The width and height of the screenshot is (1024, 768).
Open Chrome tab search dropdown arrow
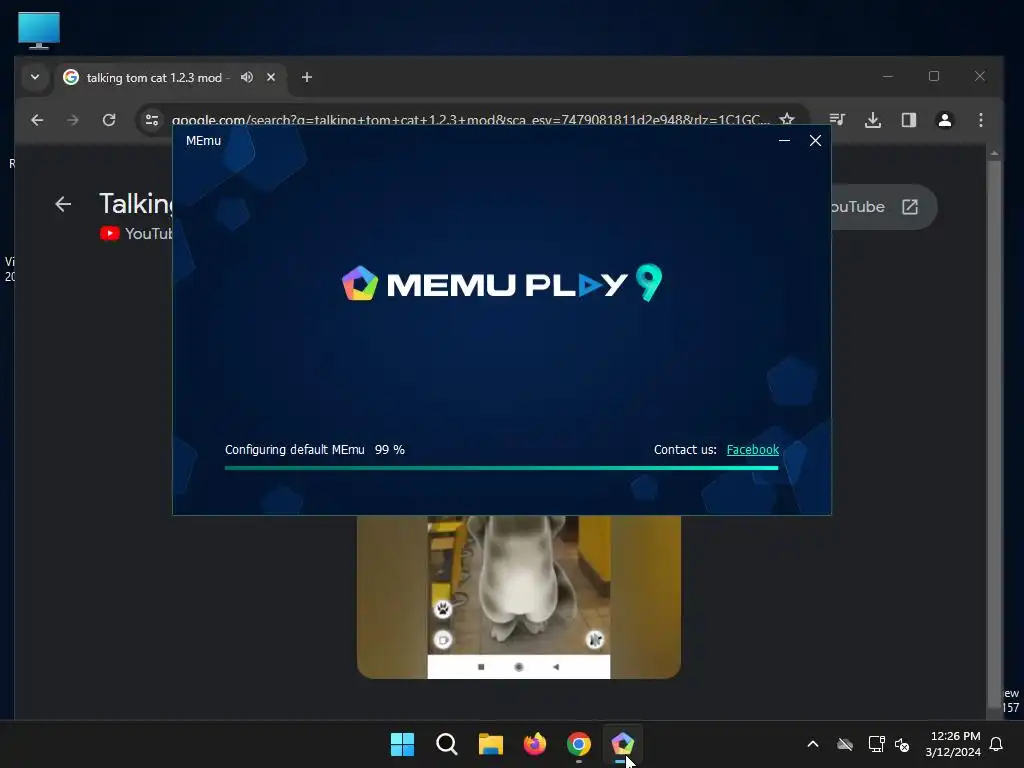pyautogui.click(x=35, y=77)
